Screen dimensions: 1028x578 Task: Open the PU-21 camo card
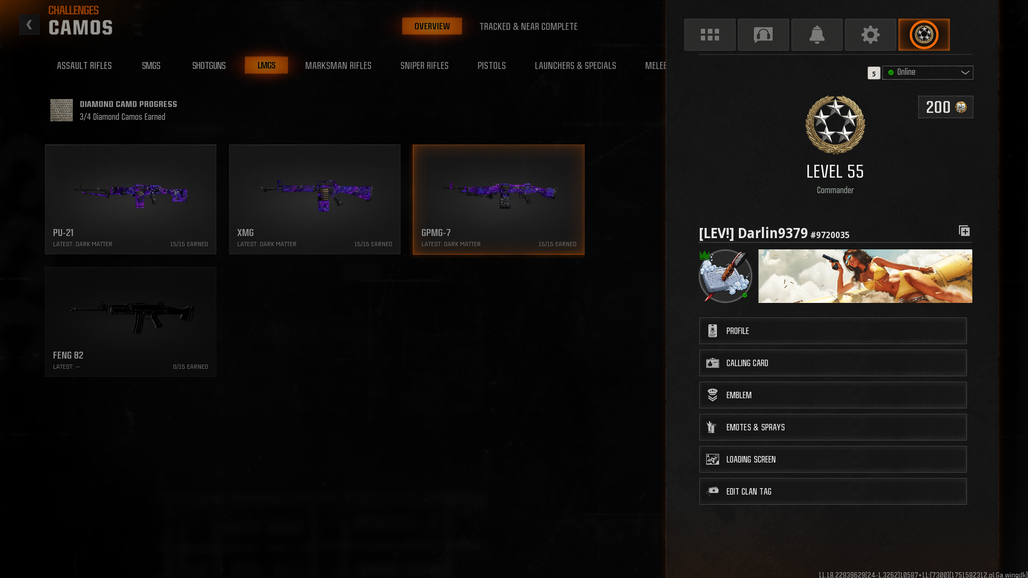130,199
